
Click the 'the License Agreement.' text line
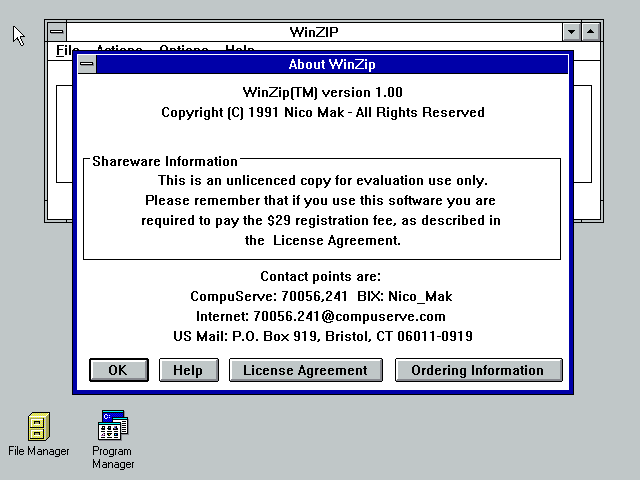pyautogui.click(x=322, y=240)
